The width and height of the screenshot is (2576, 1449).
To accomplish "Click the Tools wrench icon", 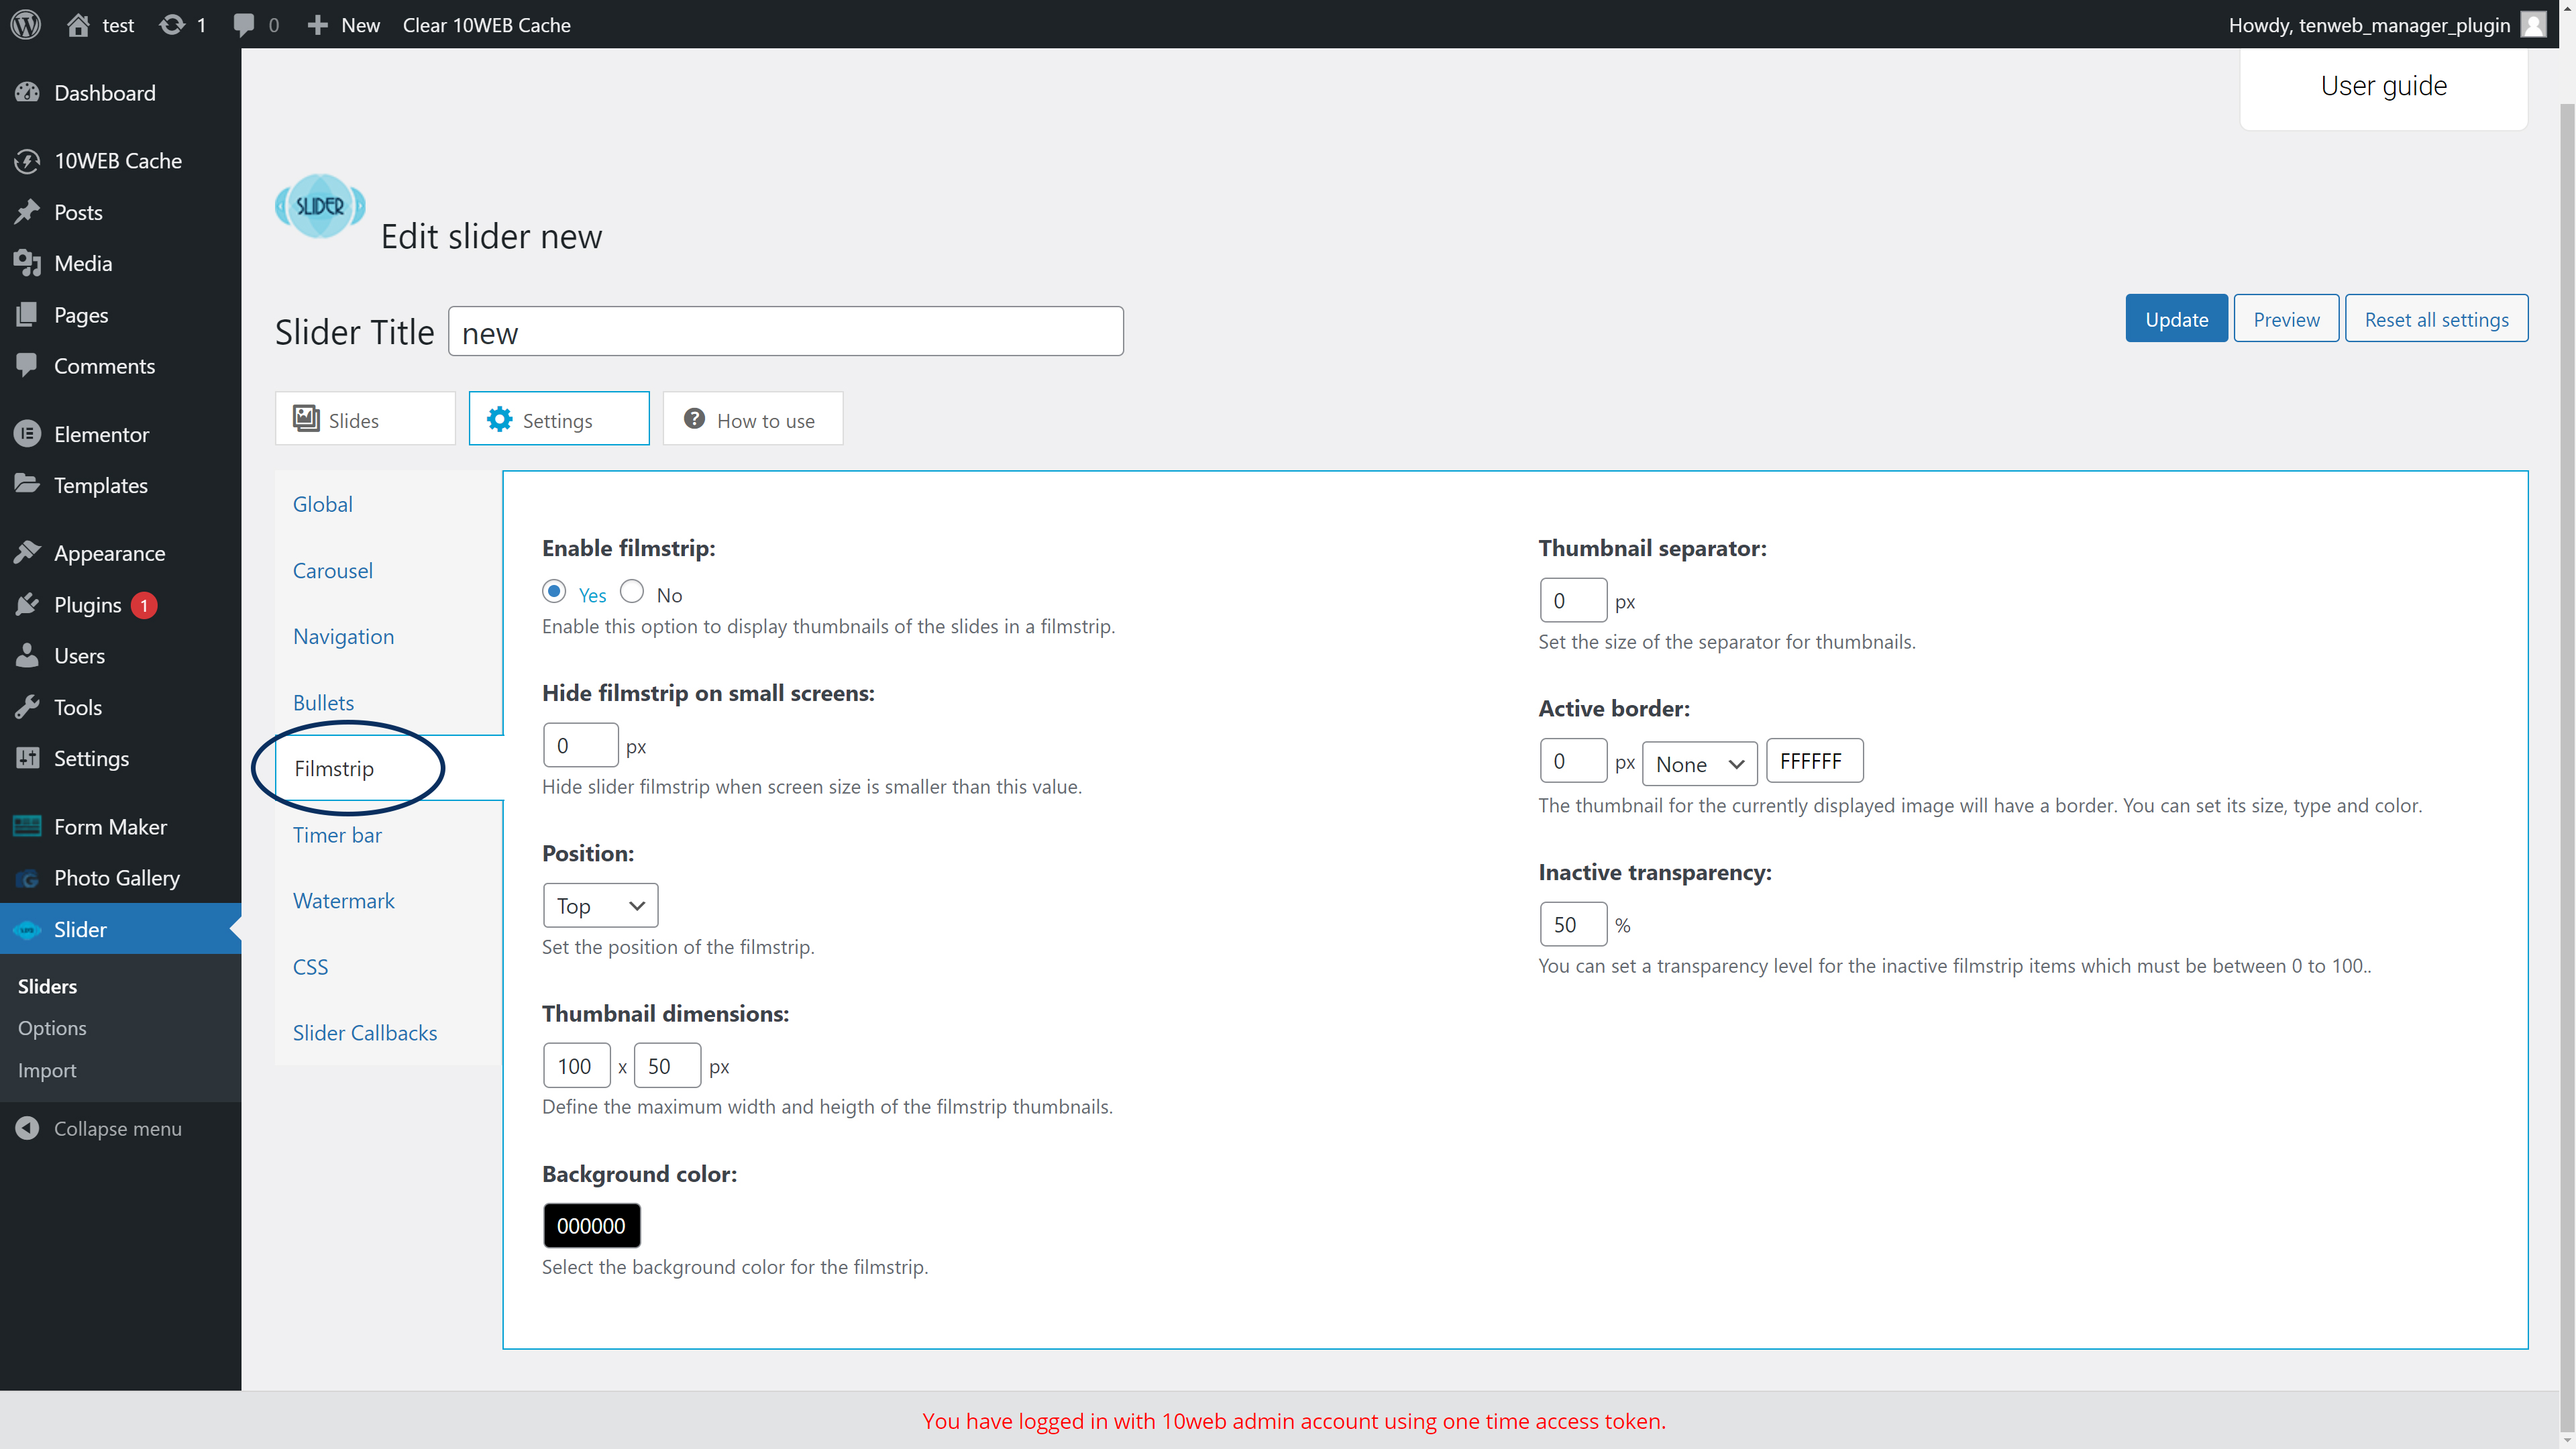I will [27, 706].
